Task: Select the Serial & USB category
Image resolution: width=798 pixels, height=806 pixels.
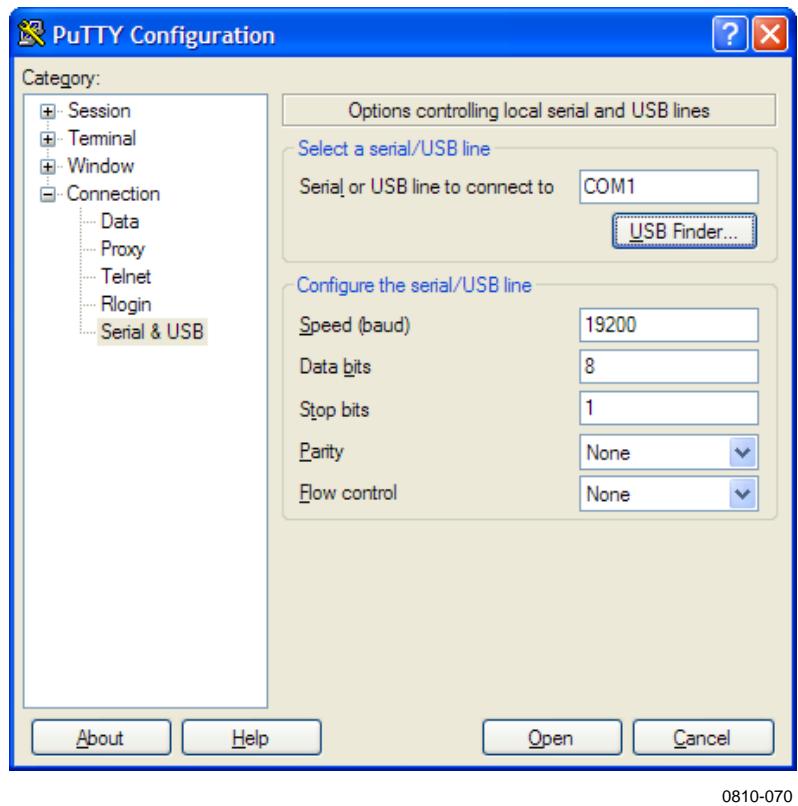Action: pos(152,332)
